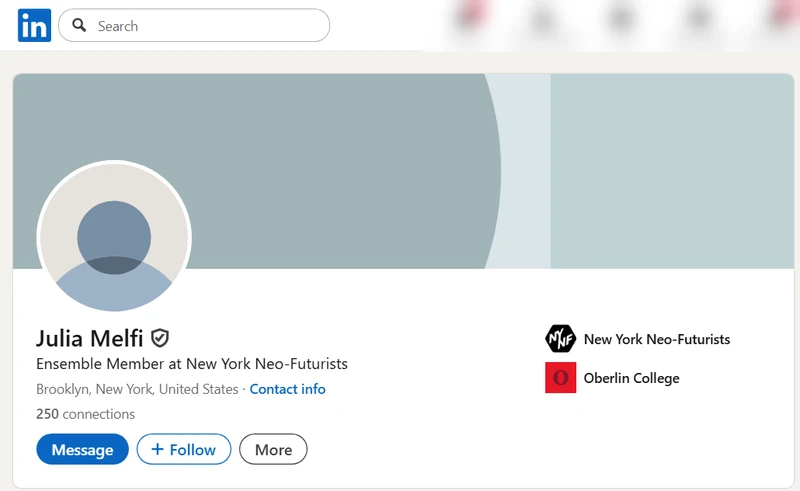This screenshot has height=491, width=800.
Task: Click the Brooklyn, New York location text
Action: click(137, 389)
